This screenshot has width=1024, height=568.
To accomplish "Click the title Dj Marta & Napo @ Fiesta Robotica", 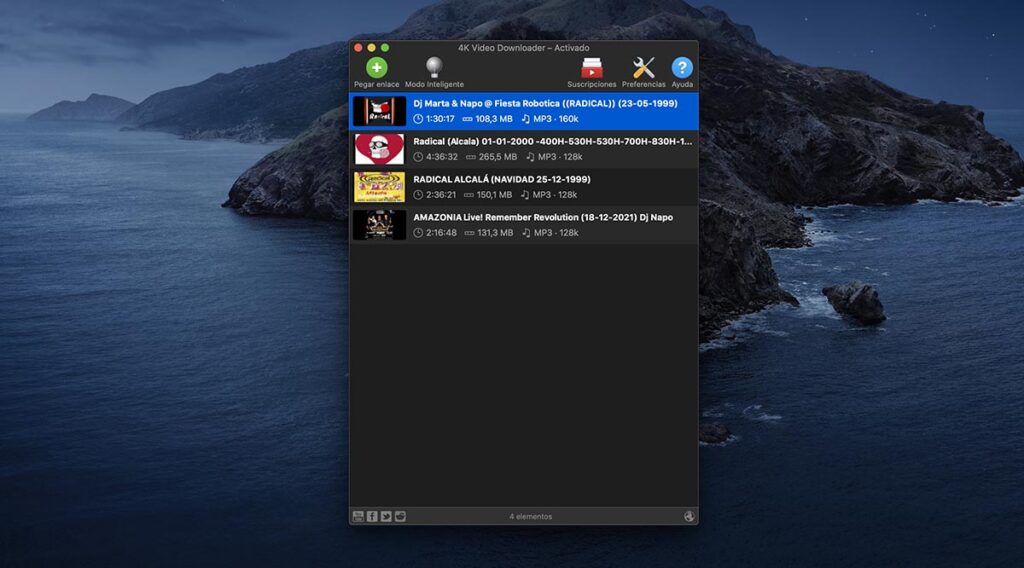I will coord(545,103).
